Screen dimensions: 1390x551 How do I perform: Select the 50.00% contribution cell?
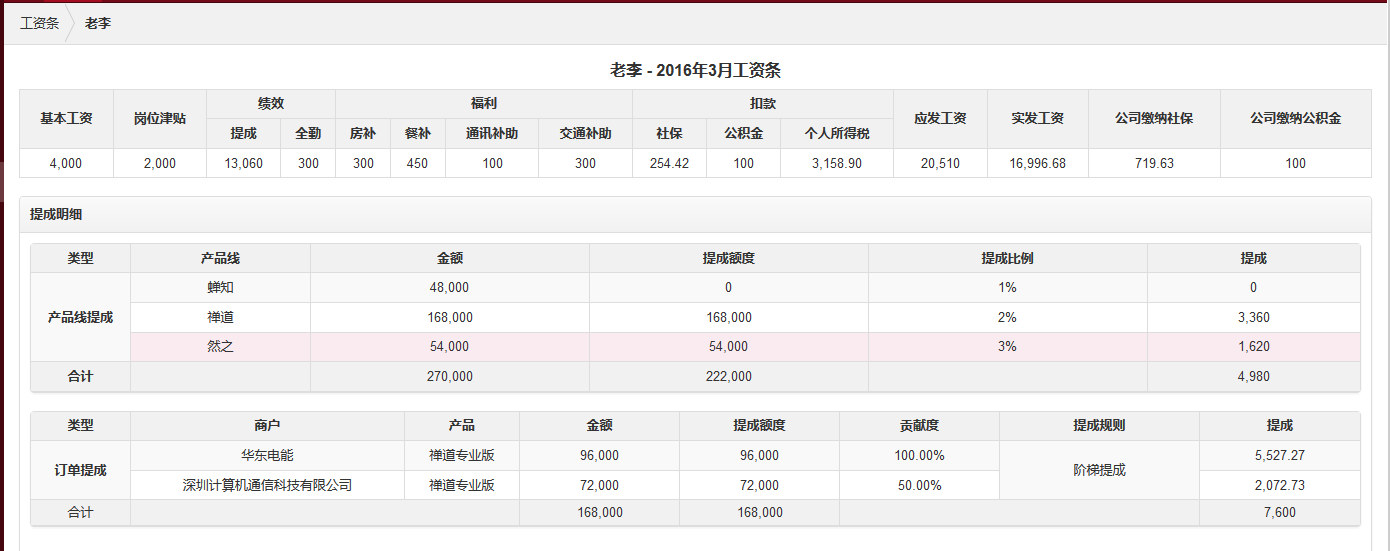(919, 485)
